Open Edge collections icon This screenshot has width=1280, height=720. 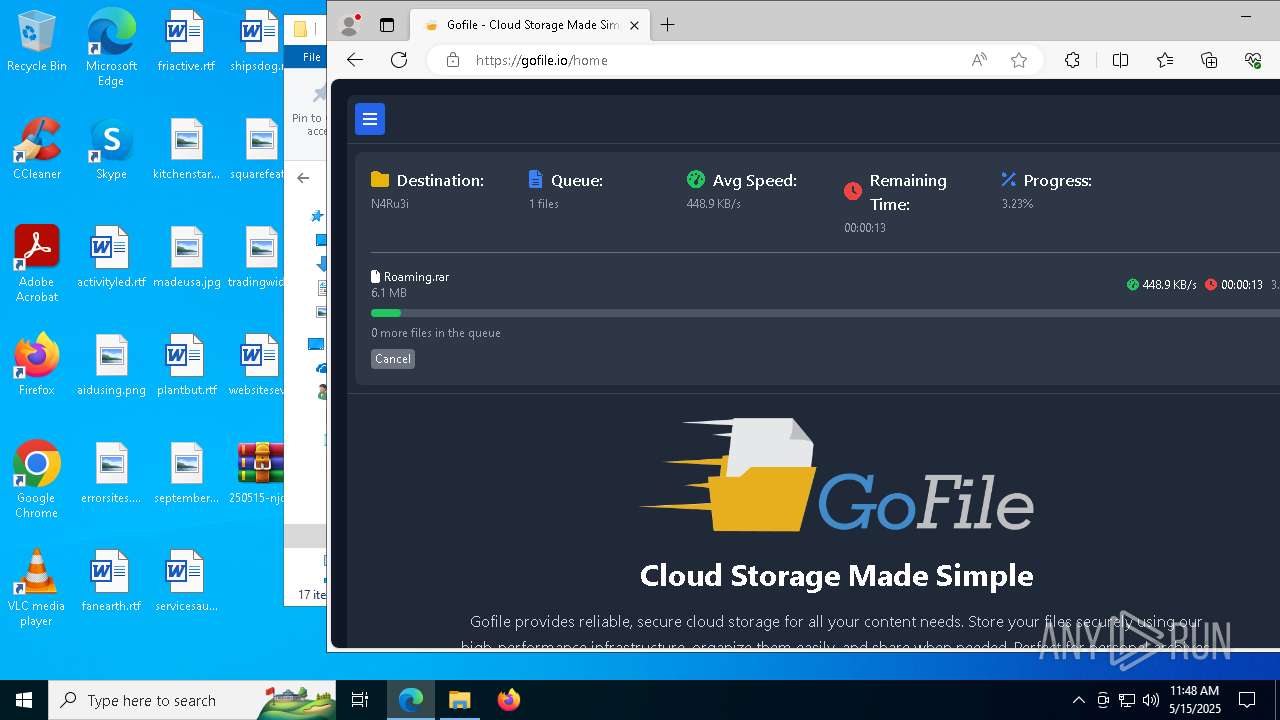point(1209,60)
